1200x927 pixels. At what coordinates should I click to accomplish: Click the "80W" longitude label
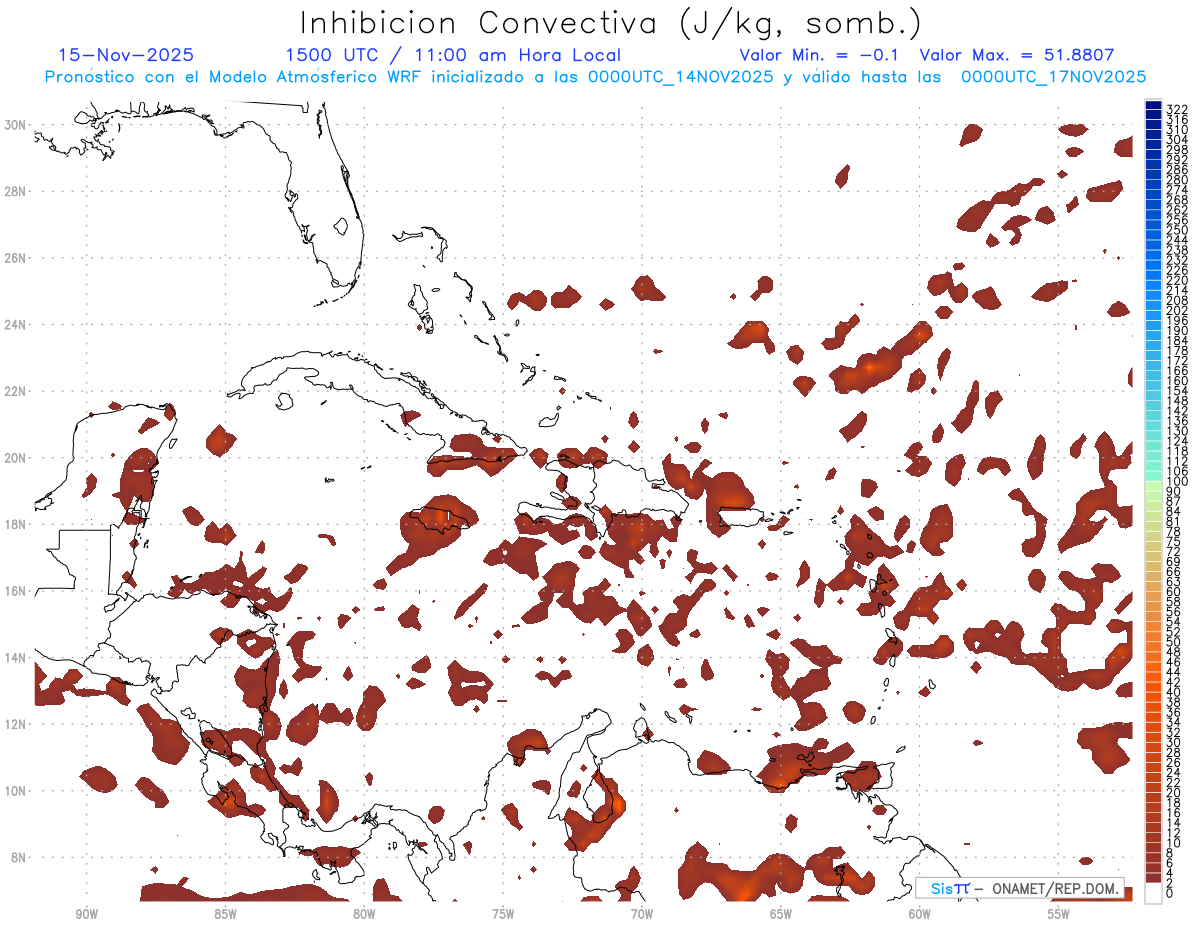[x=364, y=914]
